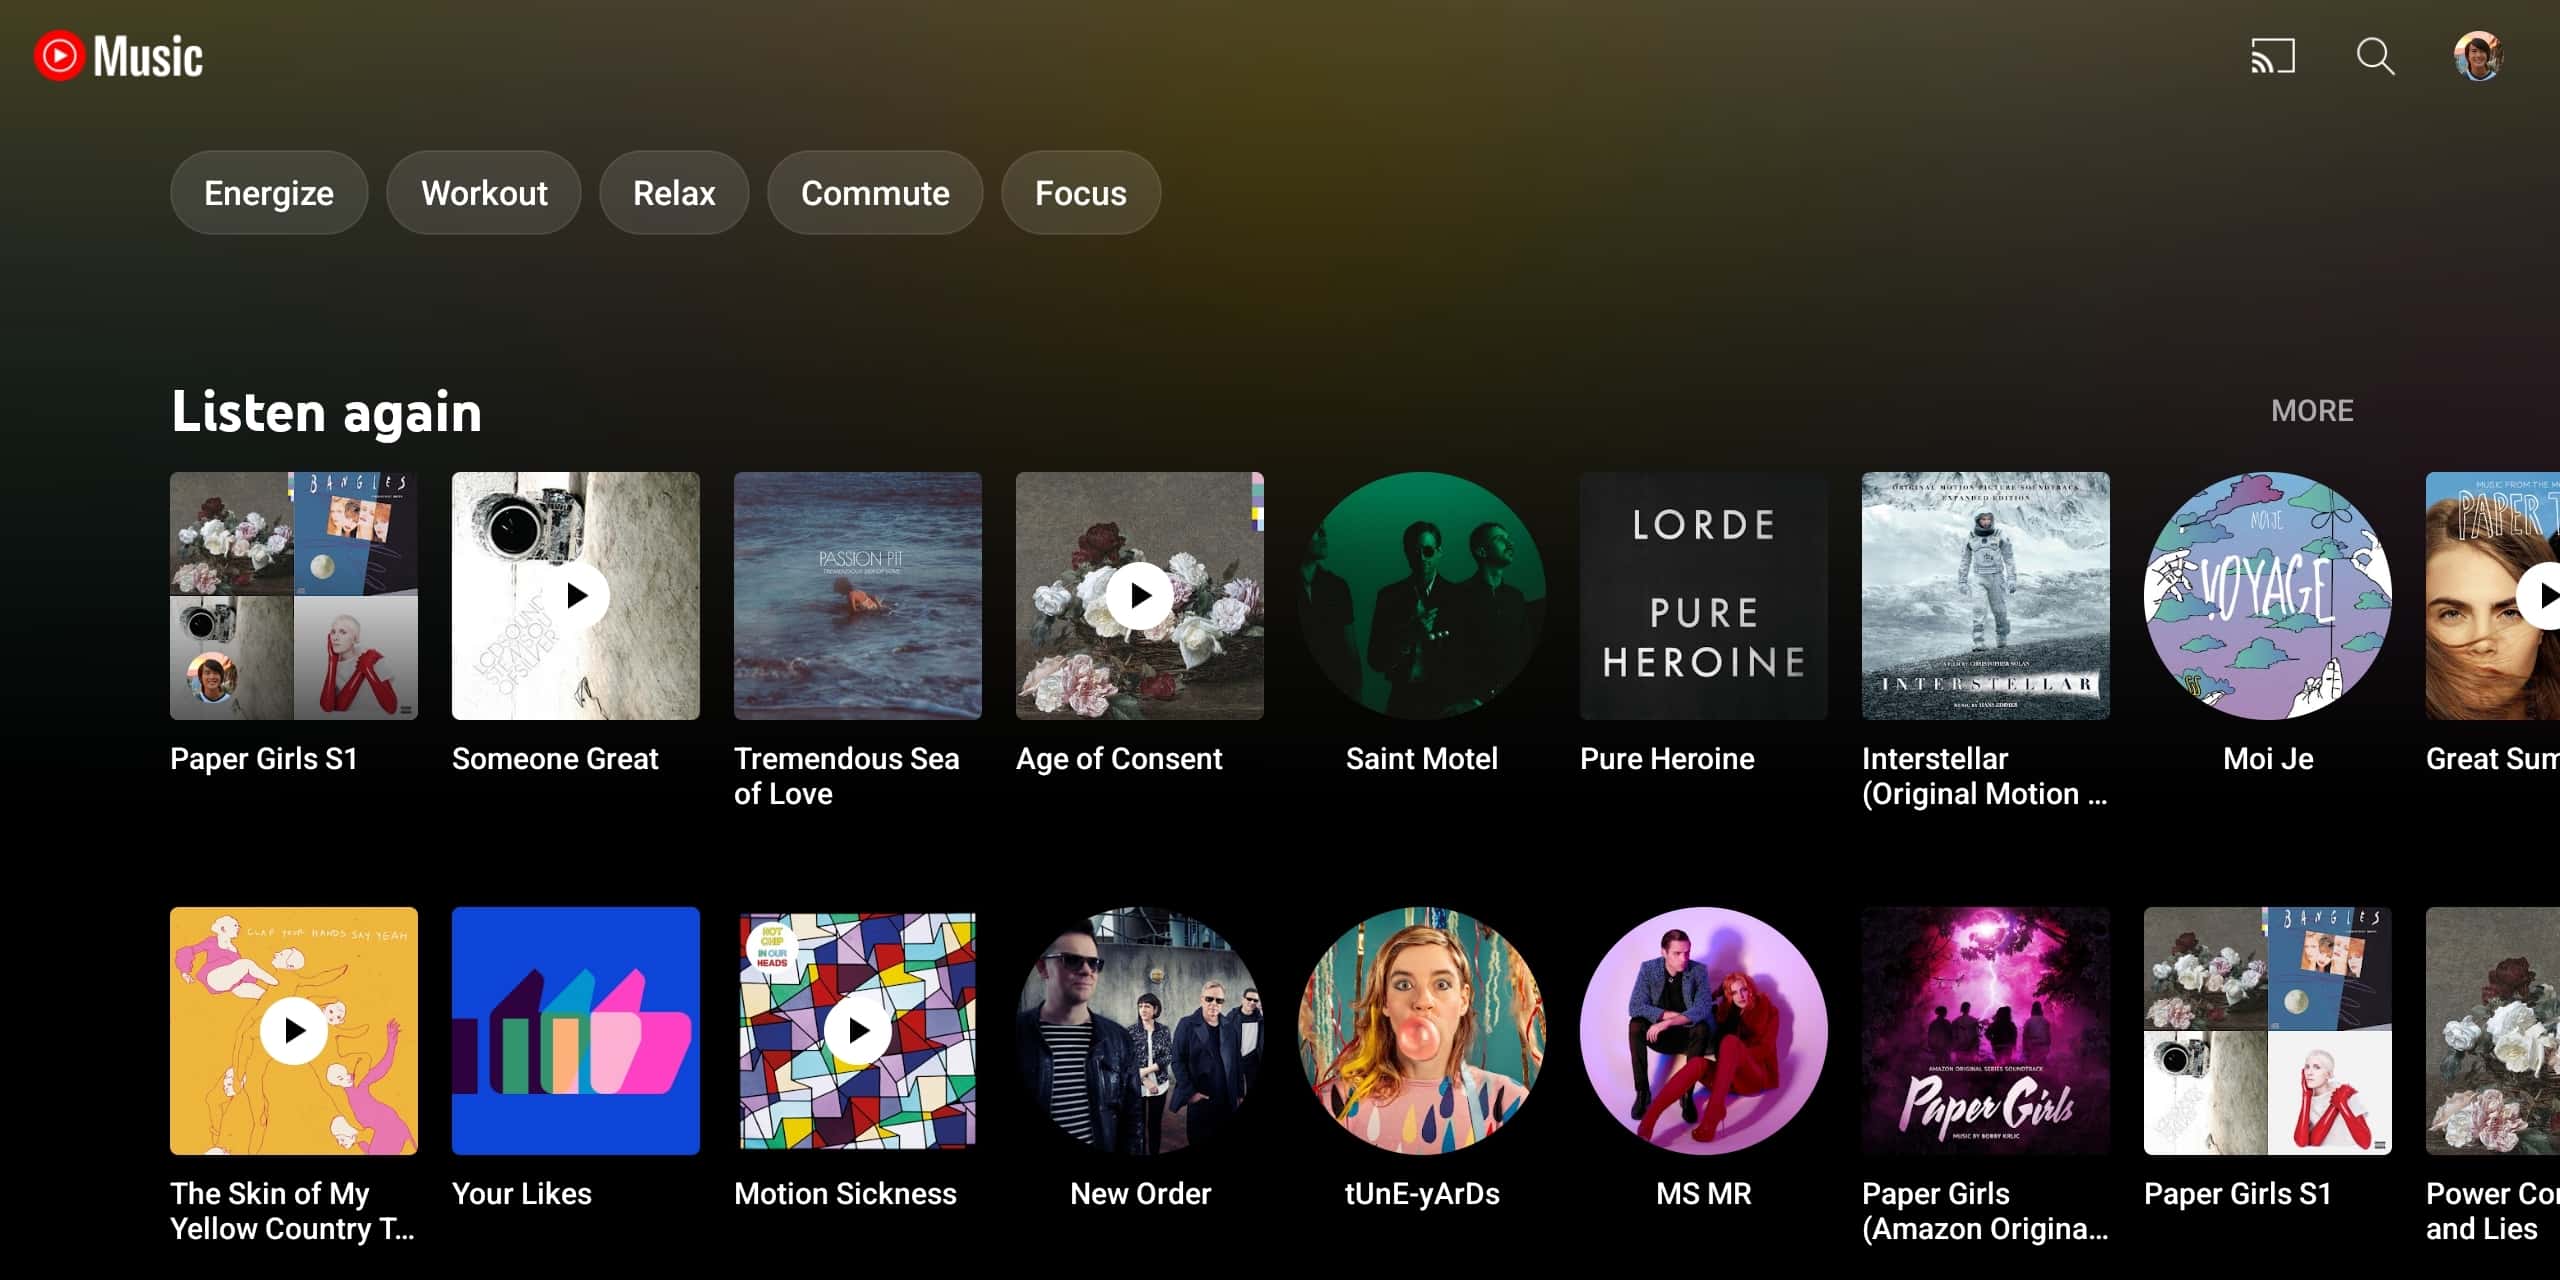Select the Energize mood chip
Screen dimensions: 2560x1280
[269, 193]
